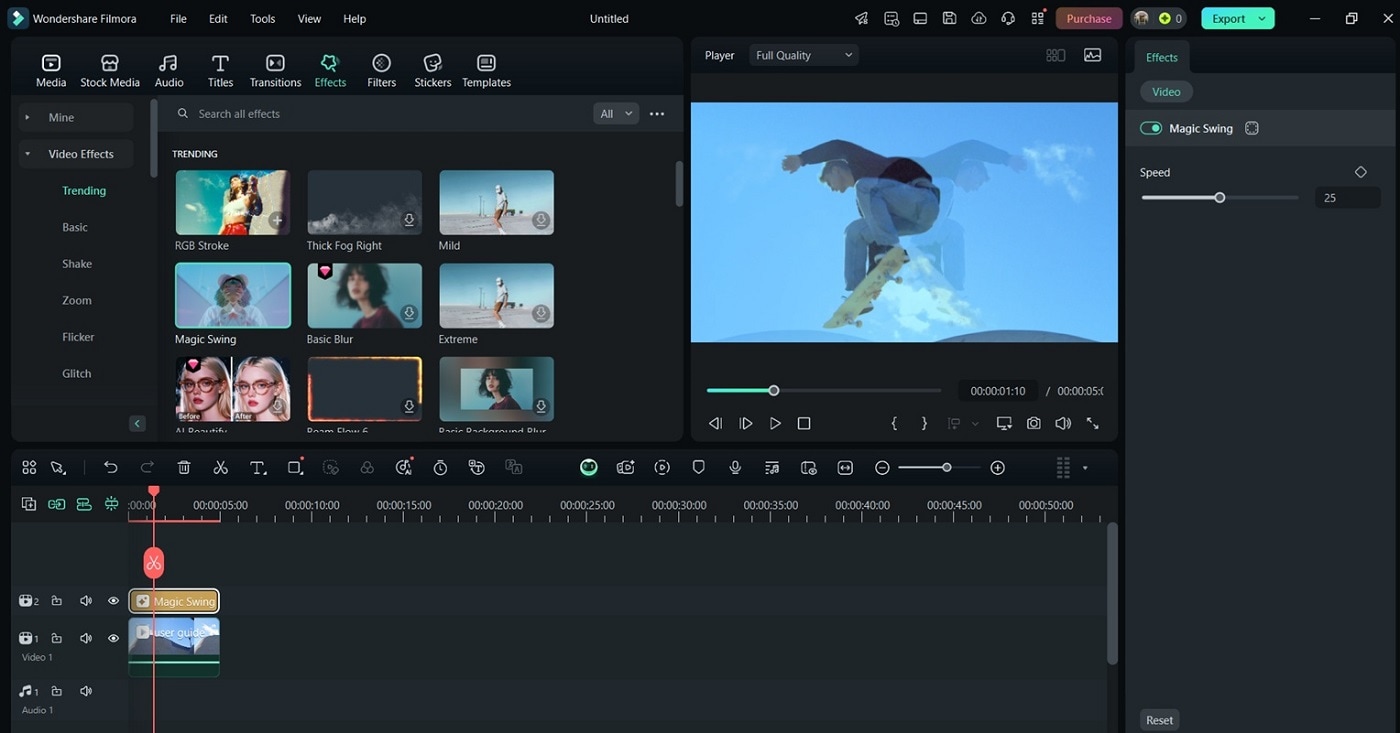Toggle the Magic Swing effect switch
Screen dimensions: 1400x733
click(x=1151, y=128)
